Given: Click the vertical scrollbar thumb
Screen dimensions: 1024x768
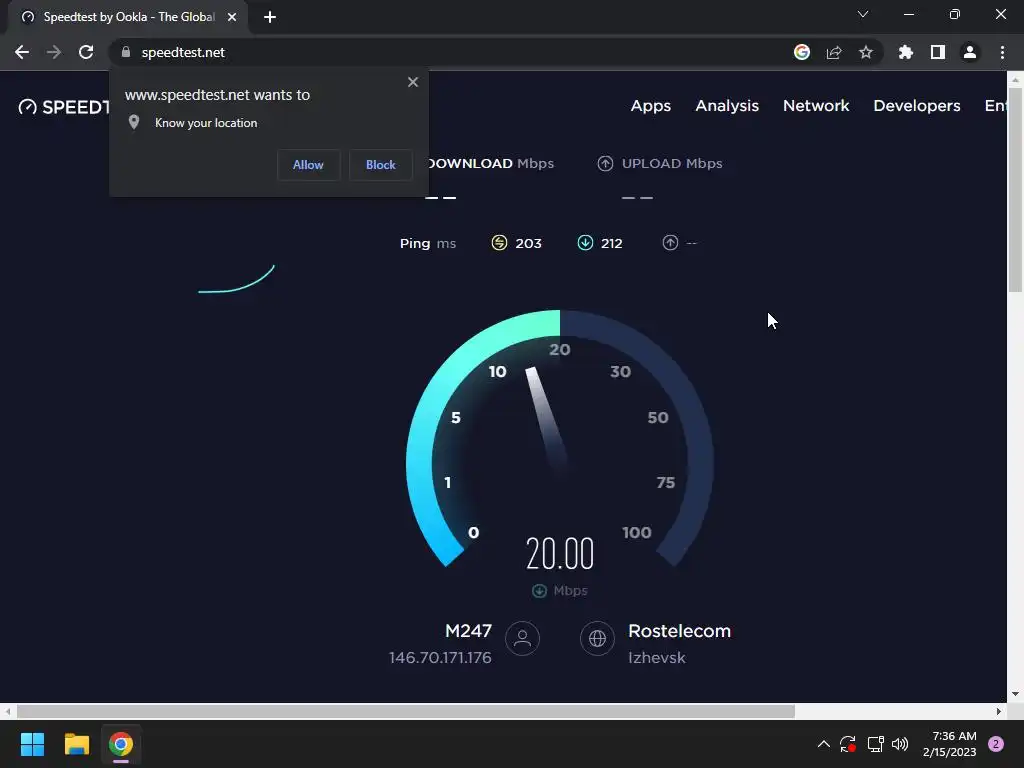Looking at the screenshot, I should 1016,189.
